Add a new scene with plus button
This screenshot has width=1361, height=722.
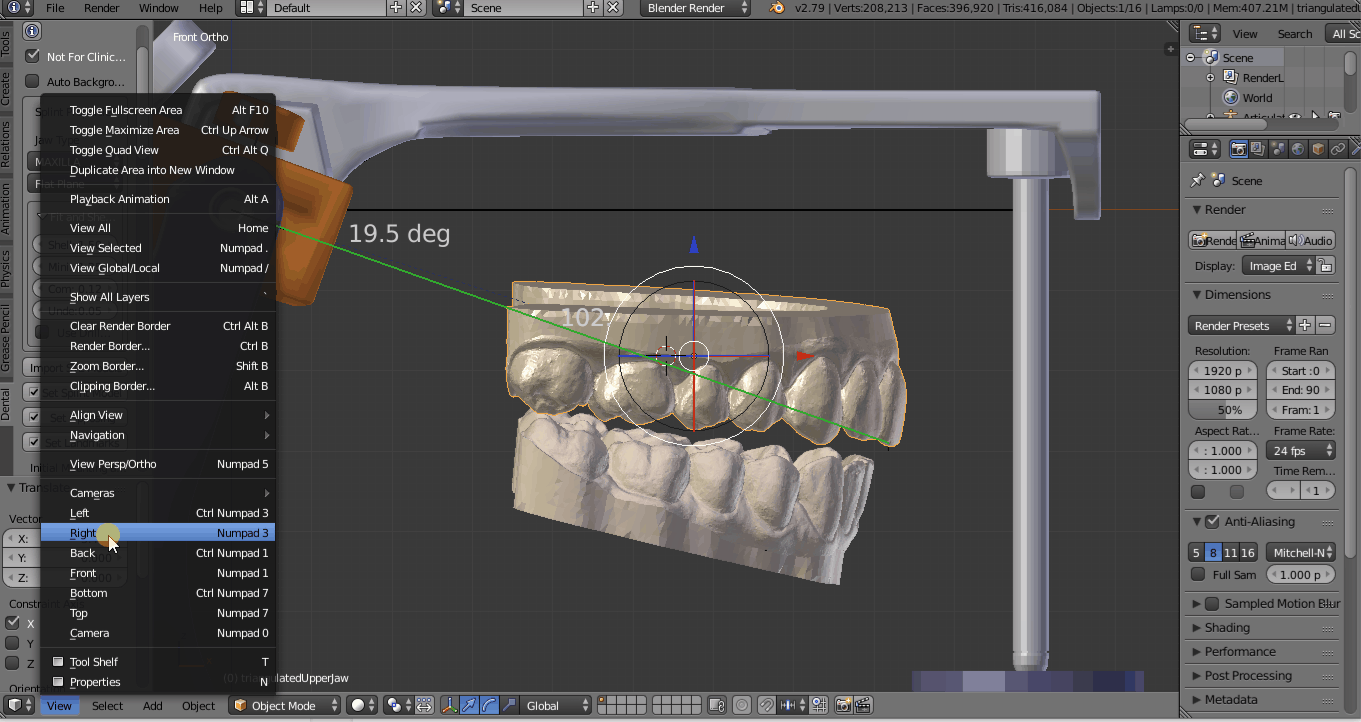point(593,7)
